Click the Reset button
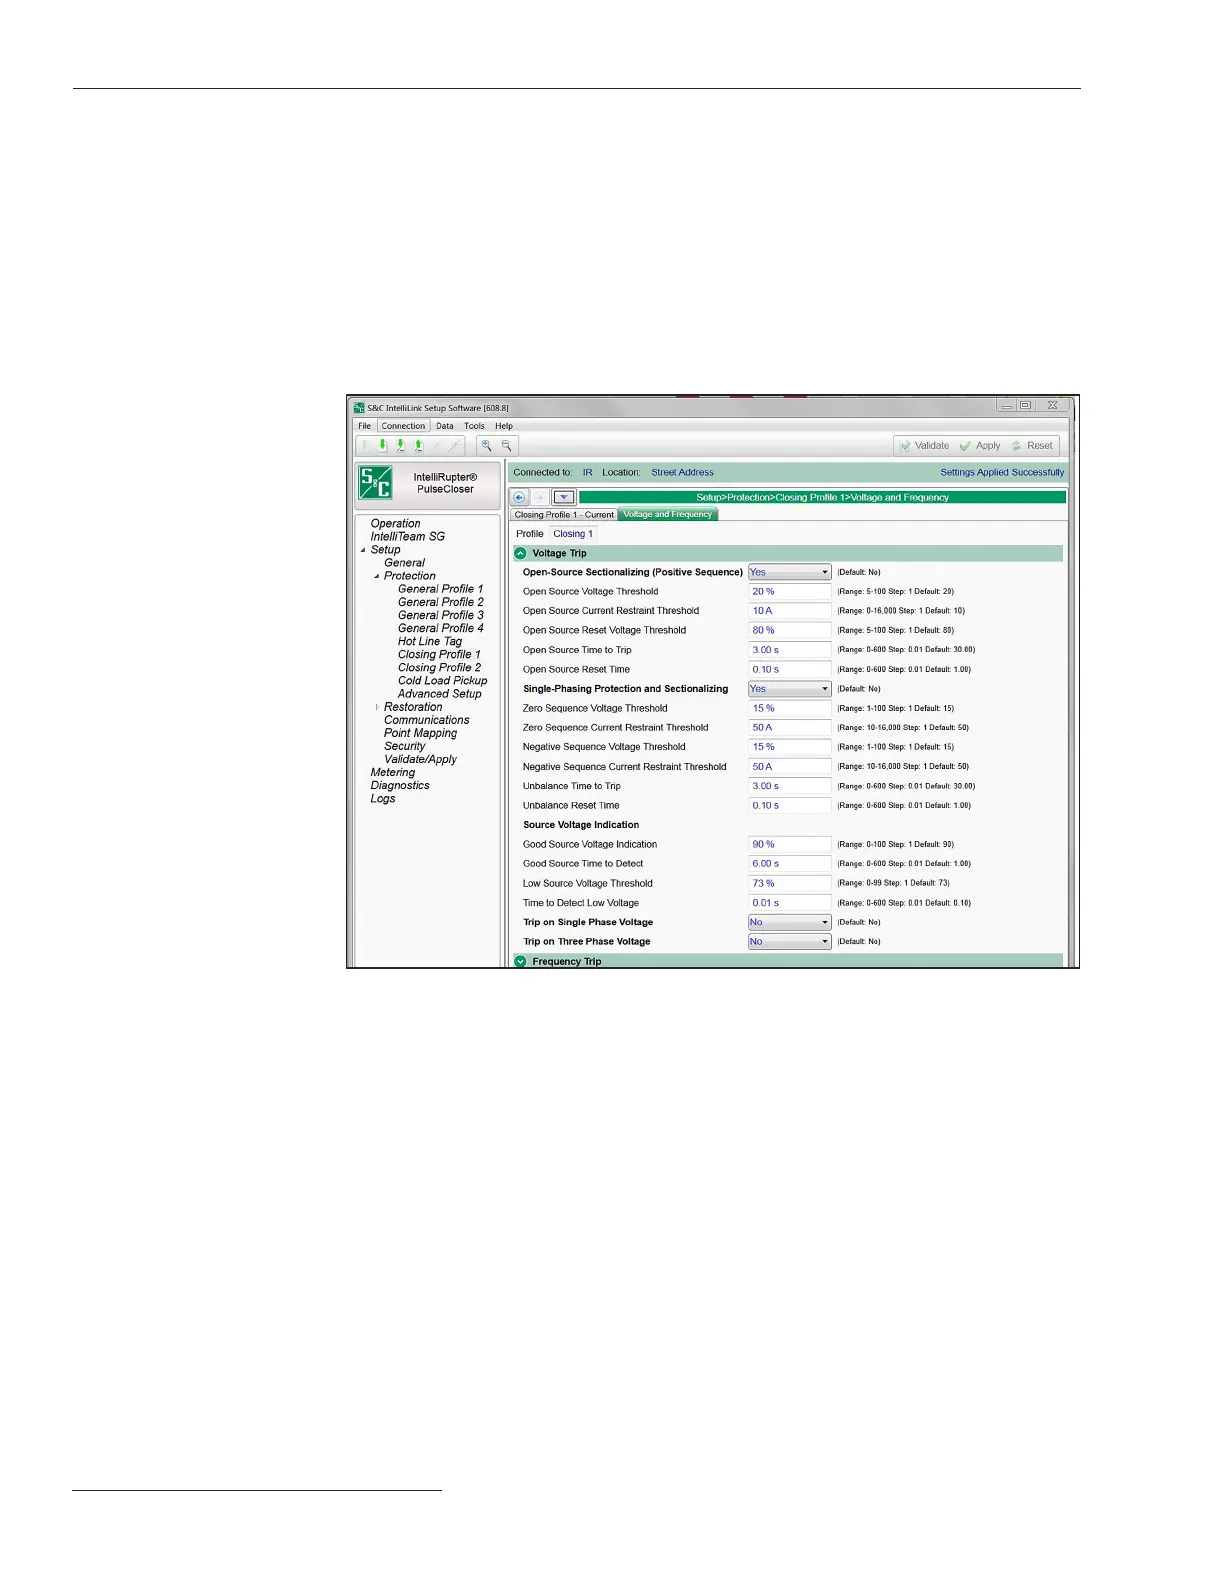The height and width of the screenshot is (1584, 1224). click(1032, 446)
